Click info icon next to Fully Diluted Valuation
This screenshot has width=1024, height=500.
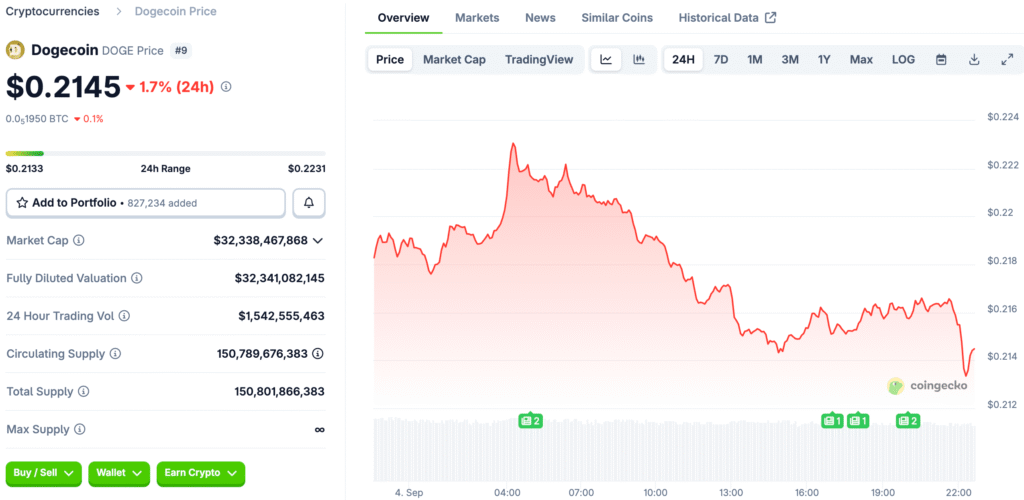pos(136,278)
